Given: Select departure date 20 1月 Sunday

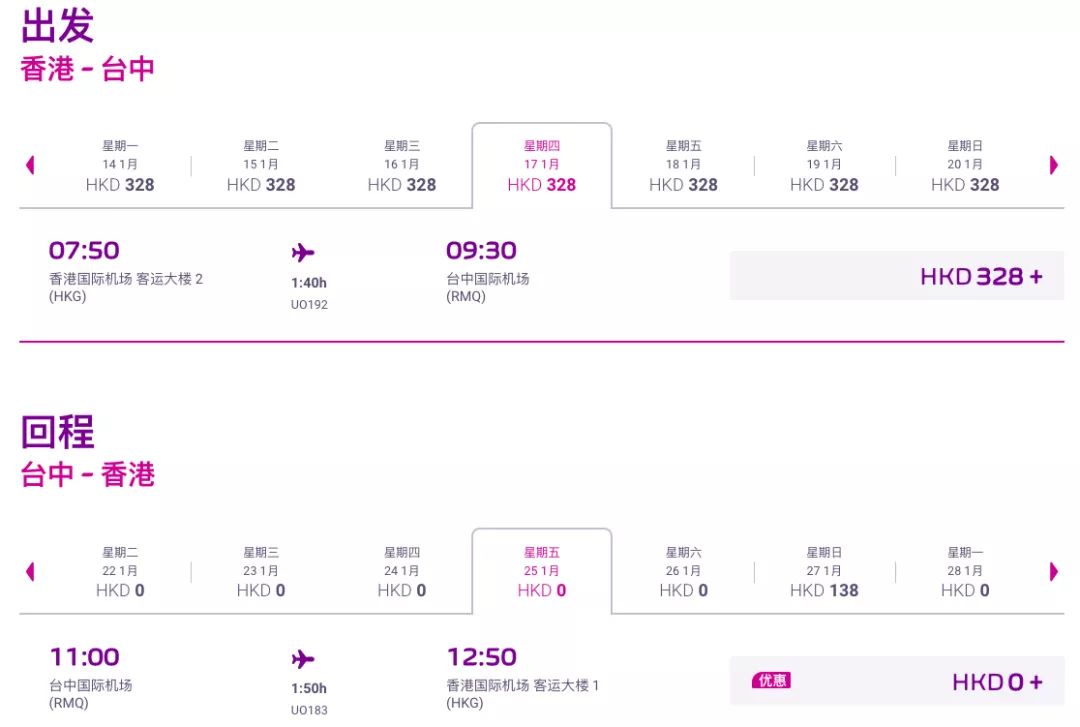Looking at the screenshot, I should [x=965, y=166].
